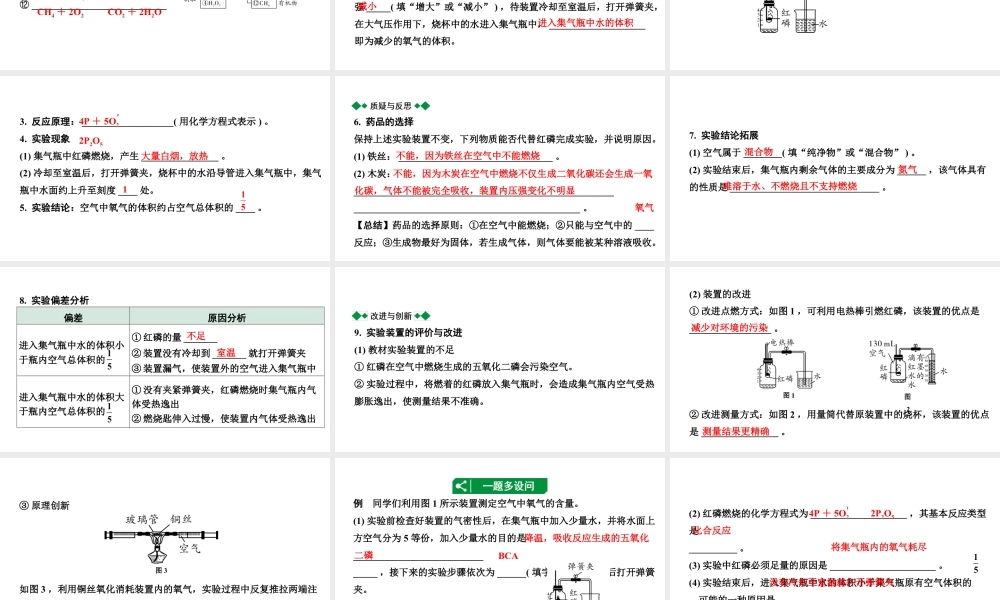Click the 测量结果更精确 highlighted answer
The width and height of the screenshot is (1000, 600).
[x=739, y=429]
